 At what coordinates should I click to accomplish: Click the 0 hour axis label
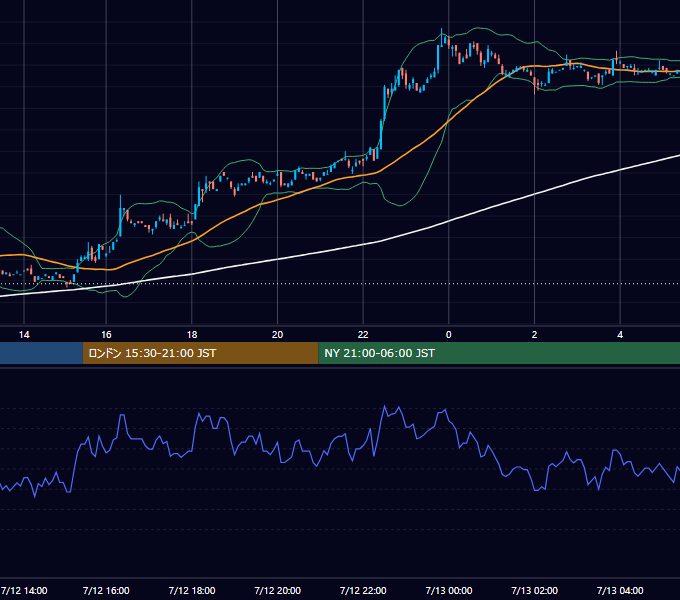(449, 335)
